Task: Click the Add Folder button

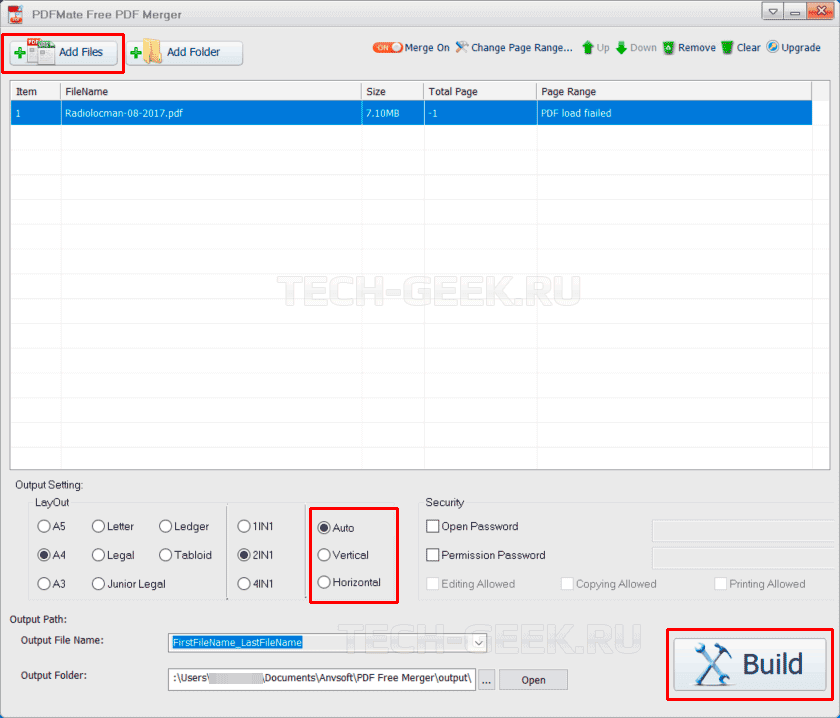Action: pos(184,53)
